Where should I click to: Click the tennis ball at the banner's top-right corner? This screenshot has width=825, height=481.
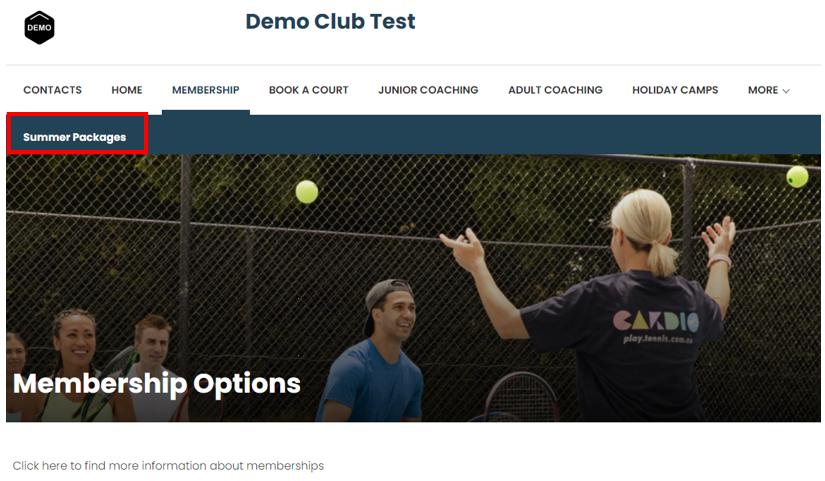[x=797, y=176]
